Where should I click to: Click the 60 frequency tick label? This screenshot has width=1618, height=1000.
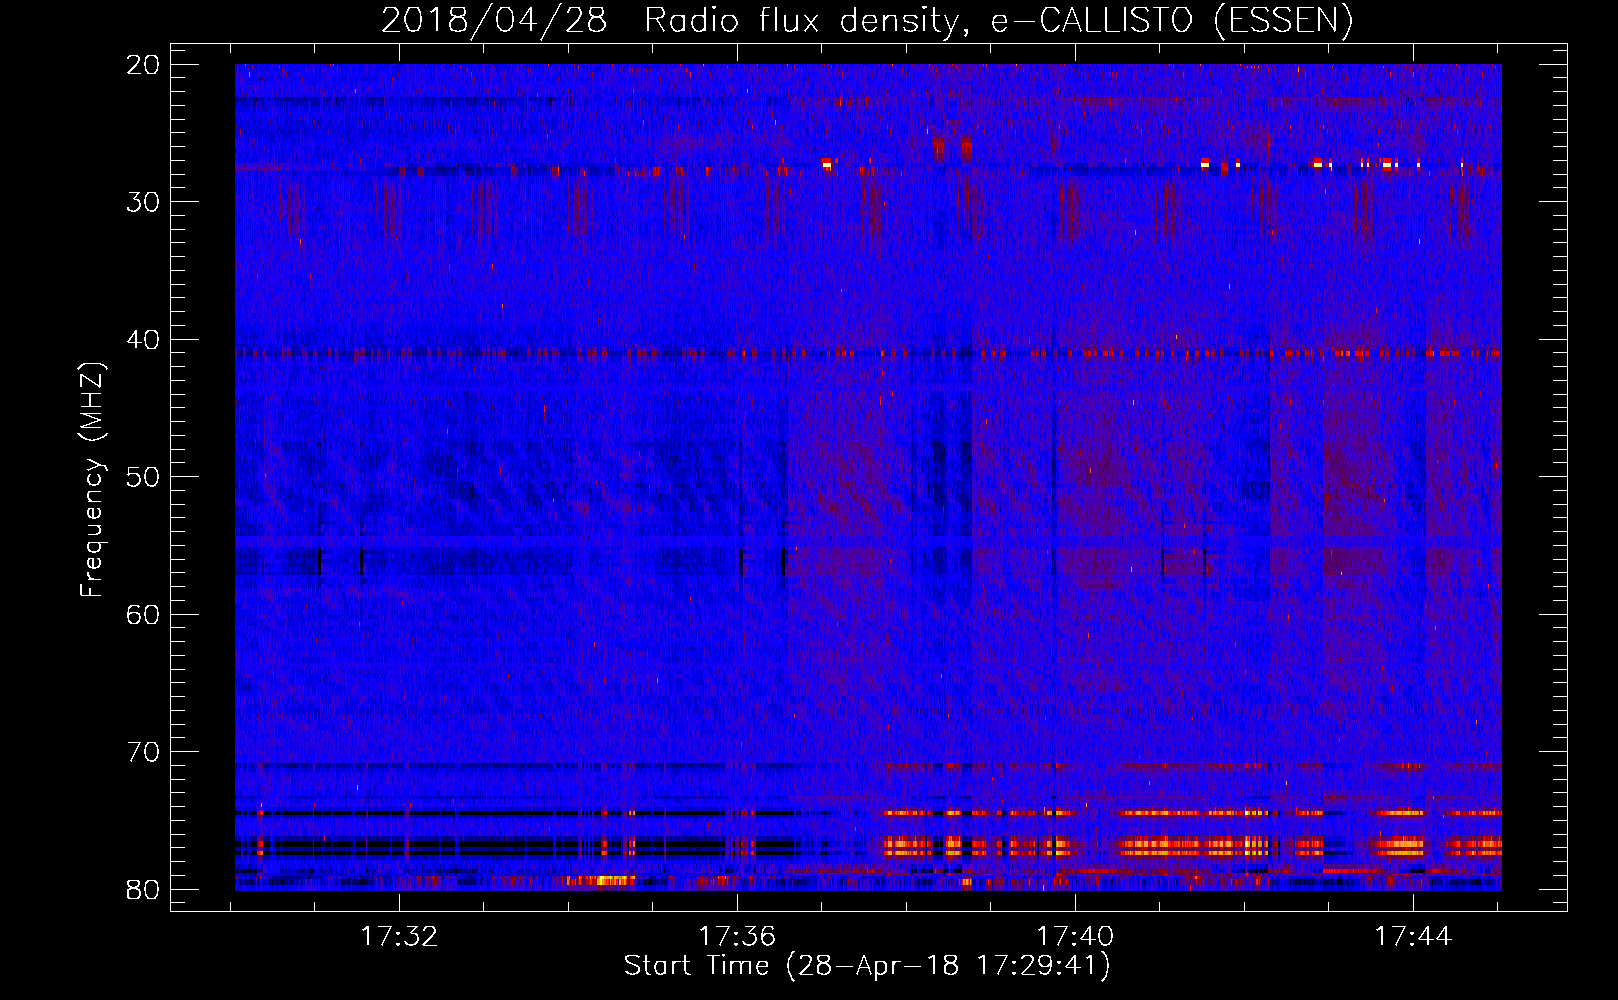(x=144, y=615)
